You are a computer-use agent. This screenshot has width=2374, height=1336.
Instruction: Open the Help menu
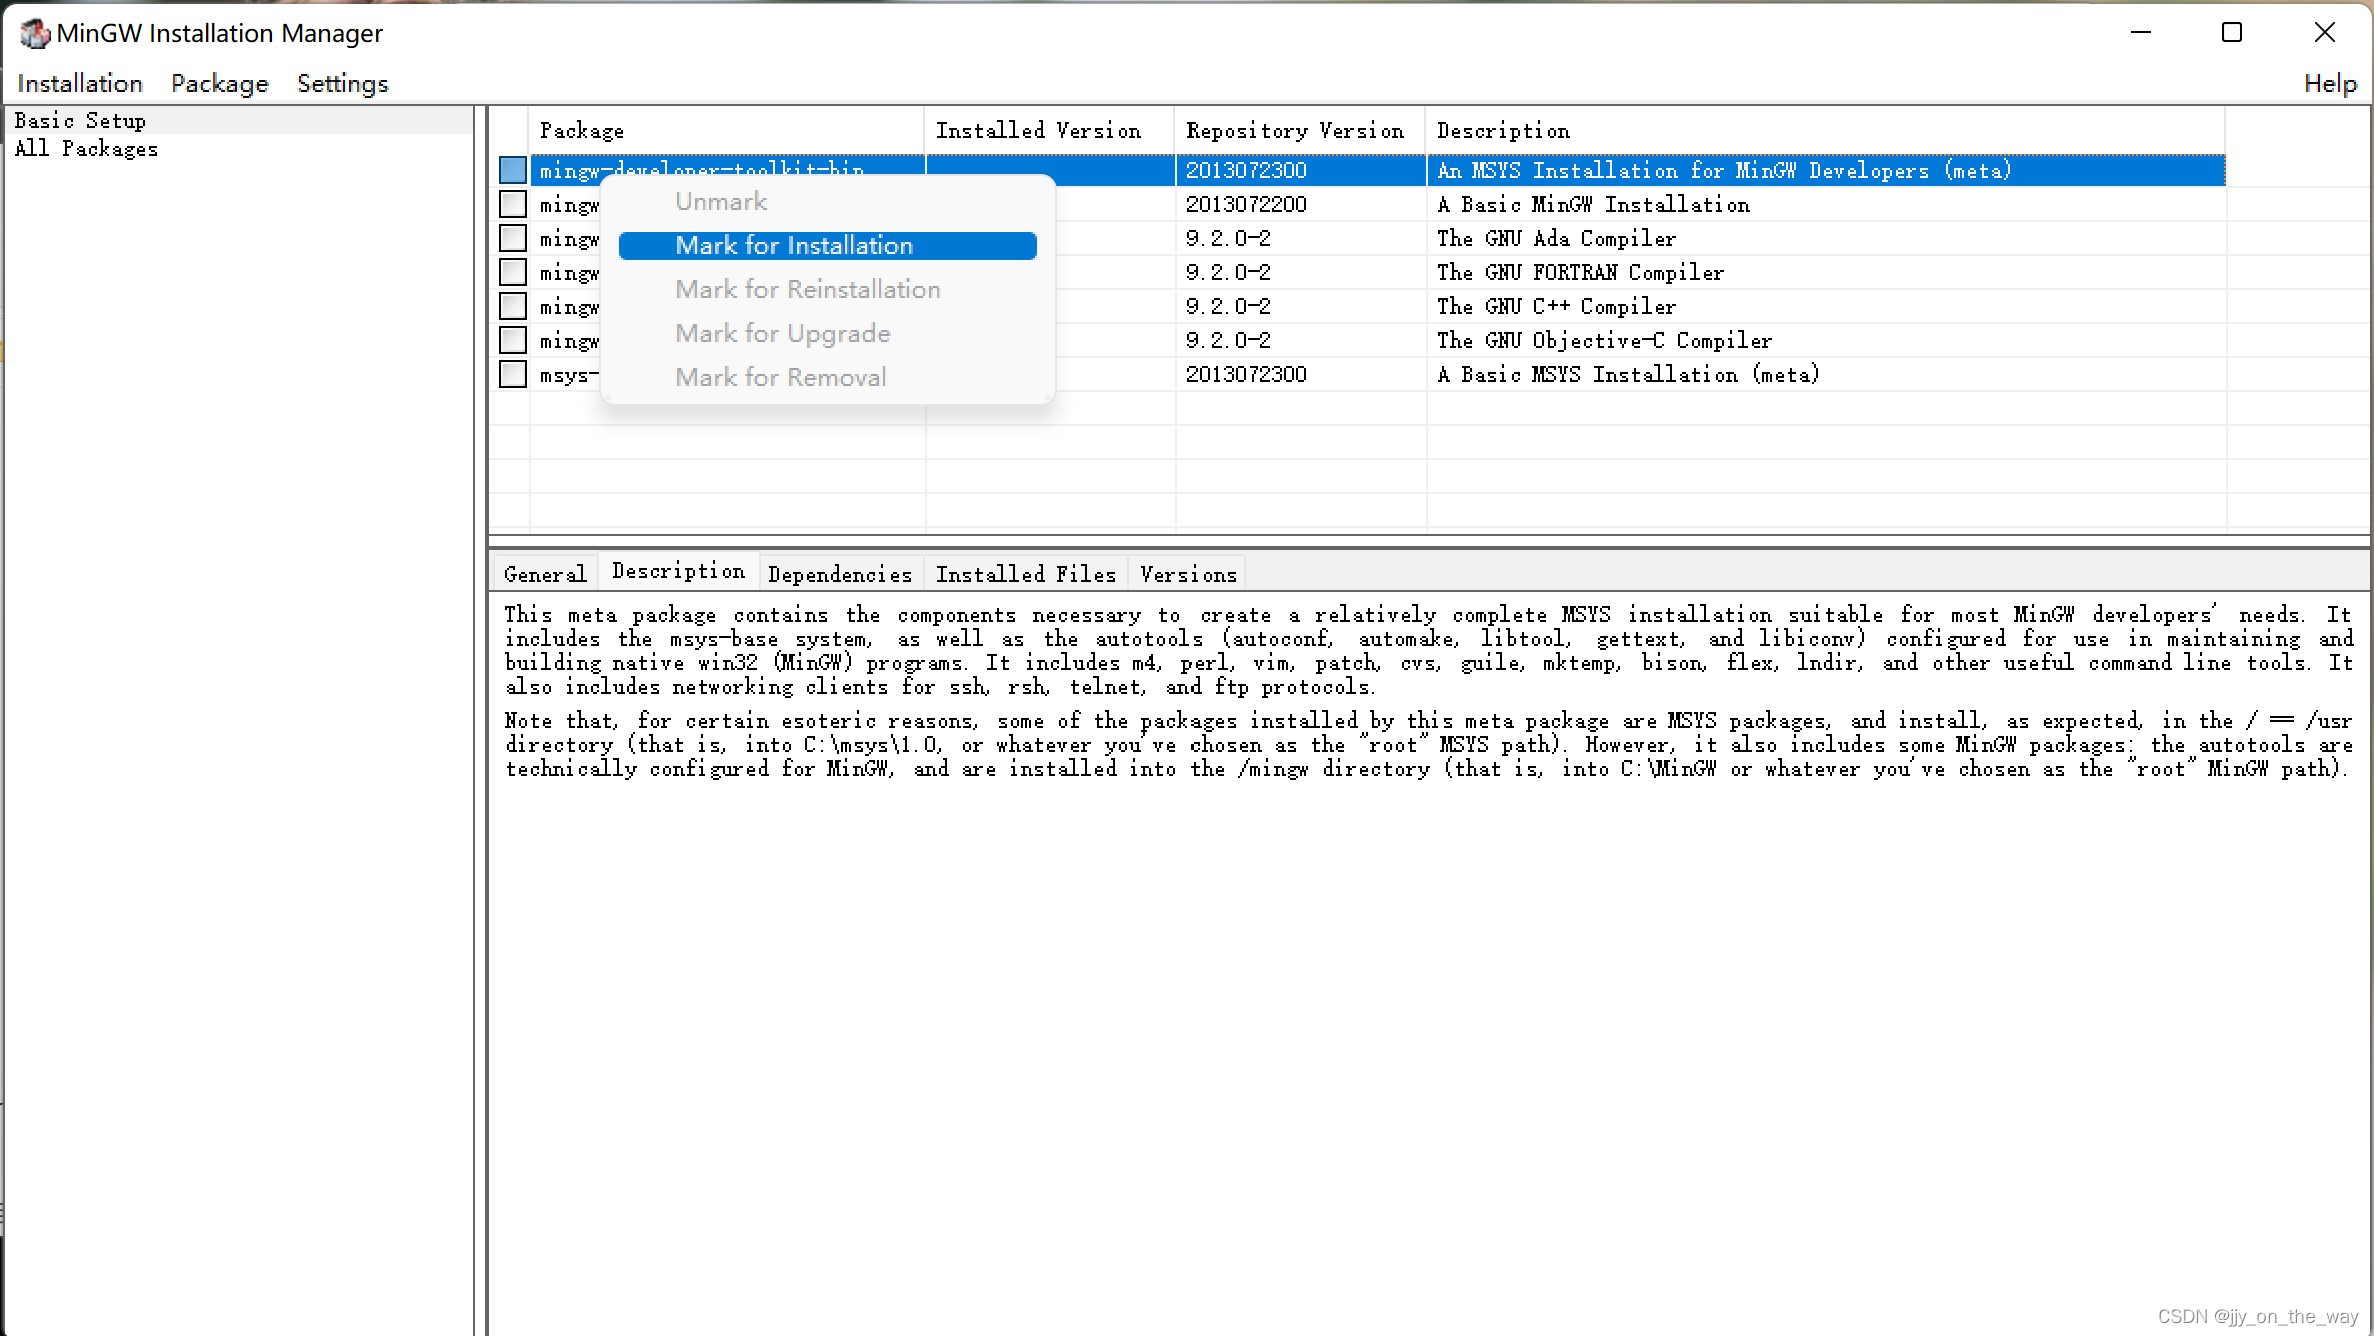(2329, 84)
